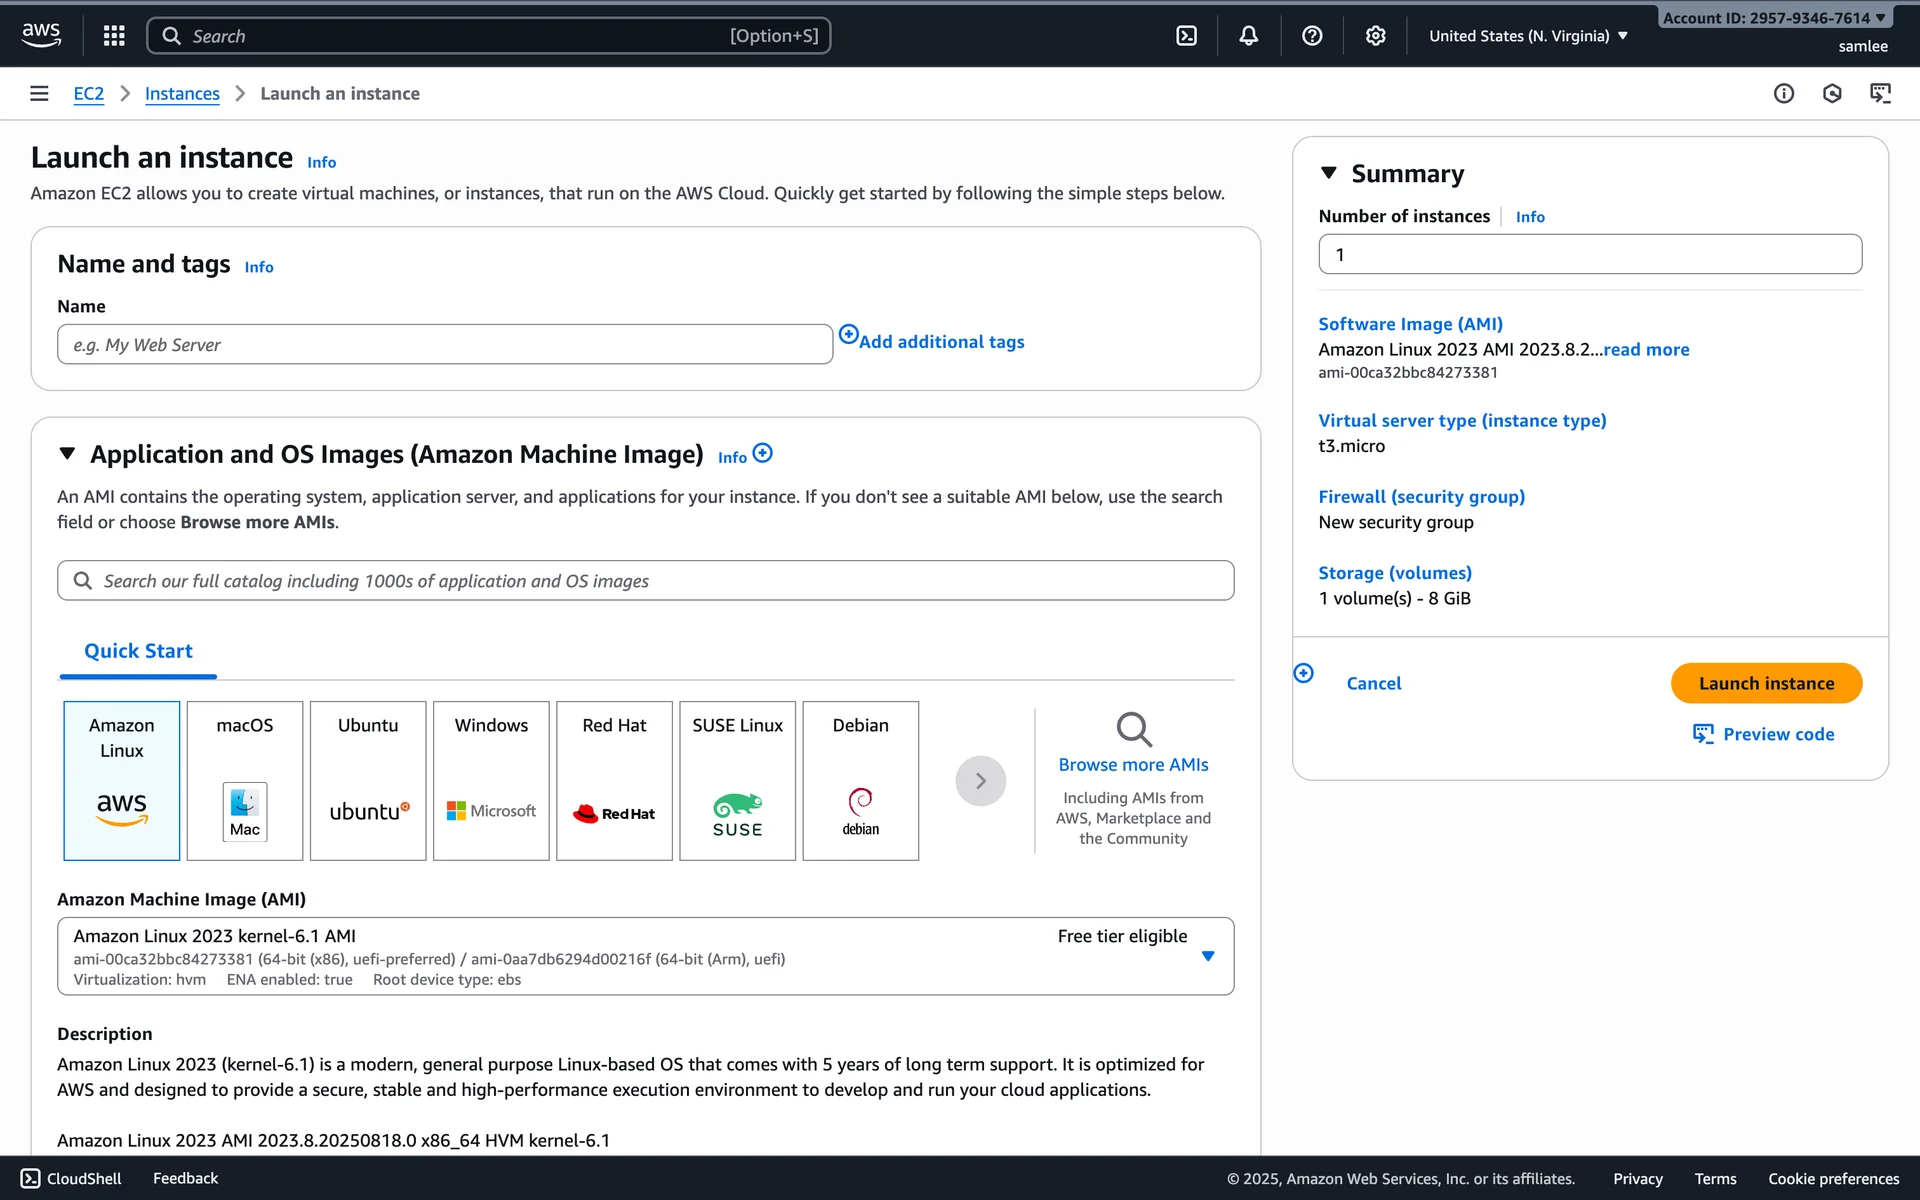This screenshot has width=1920, height=1200.
Task: Open the info panel circle icon
Action: tap(1783, 93)
